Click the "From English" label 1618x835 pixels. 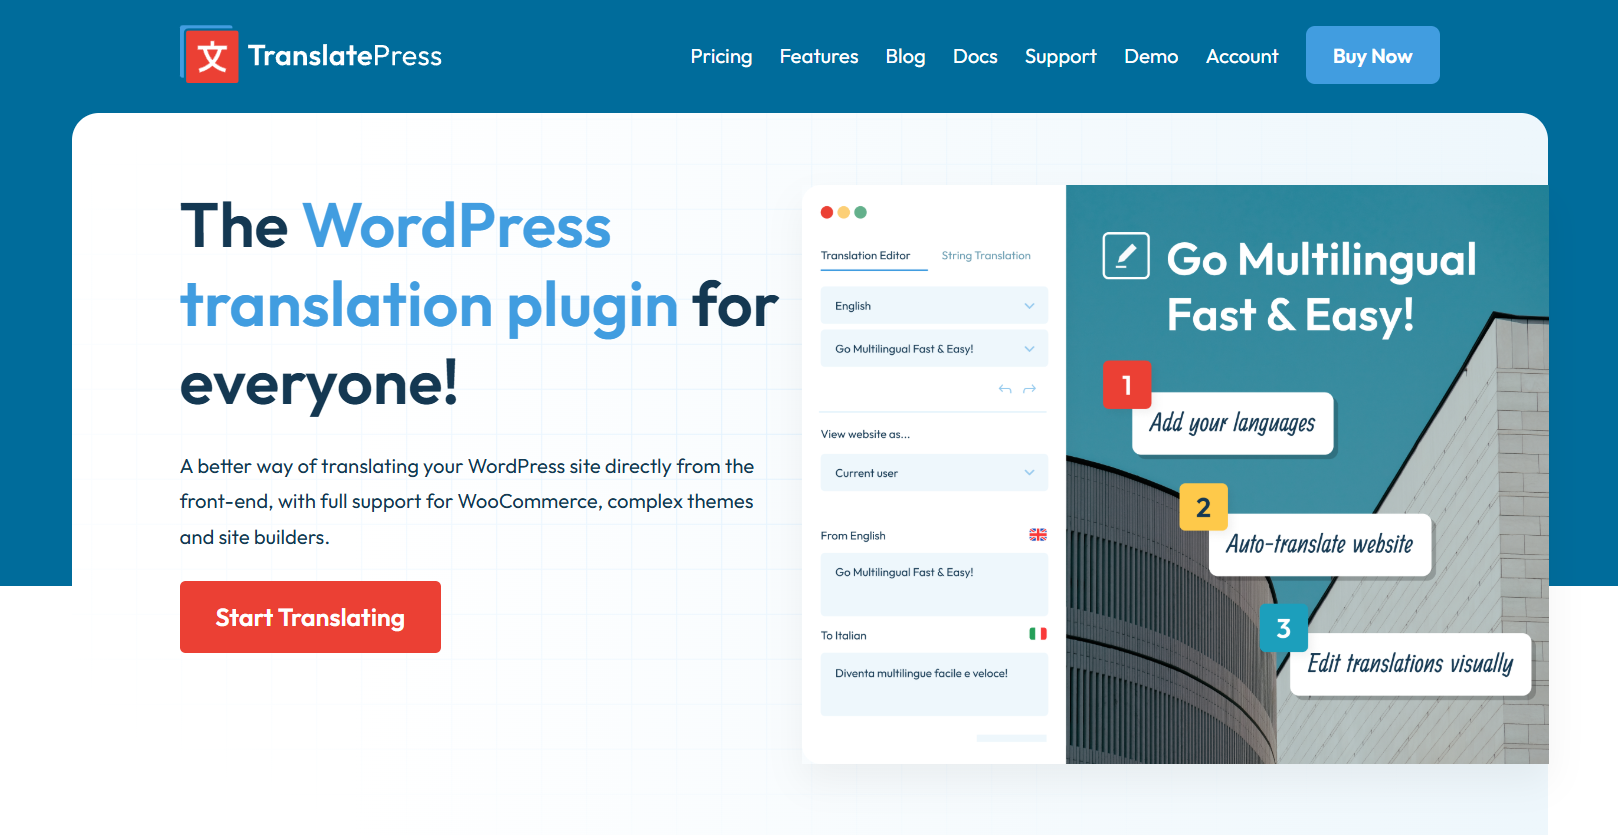point(853,536)
